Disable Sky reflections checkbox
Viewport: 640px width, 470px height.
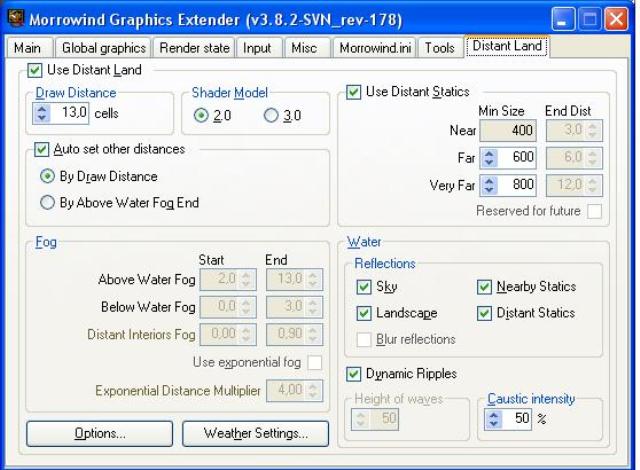coord(365,287)
